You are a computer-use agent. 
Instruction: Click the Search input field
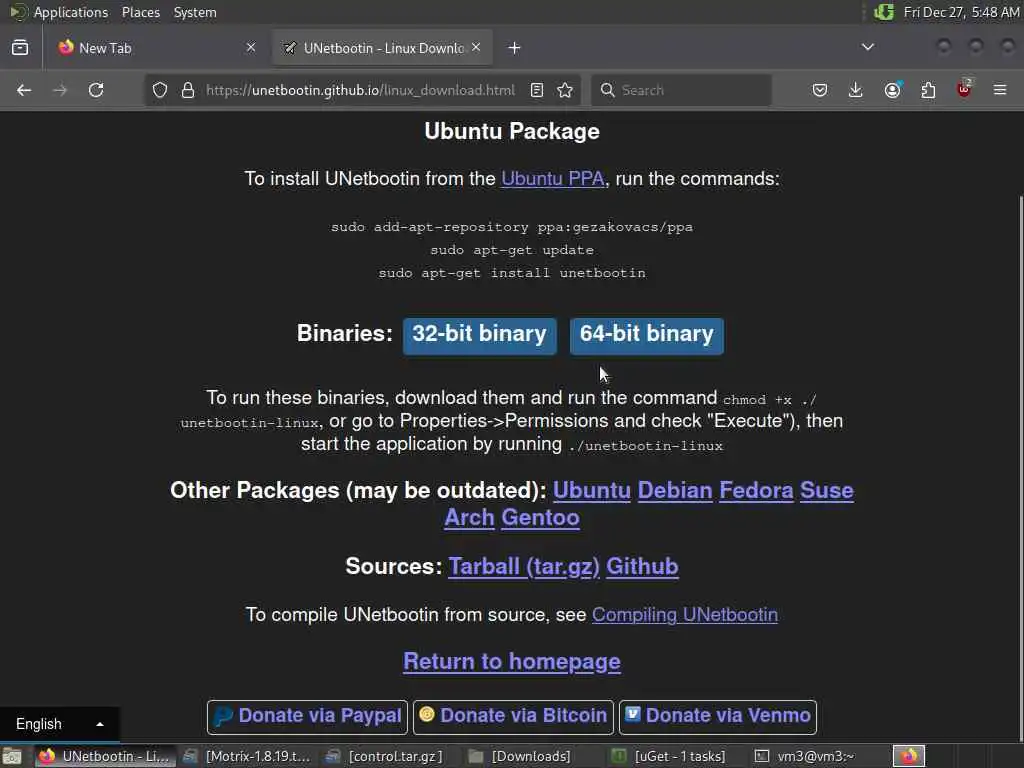click(x=681, y=90)
